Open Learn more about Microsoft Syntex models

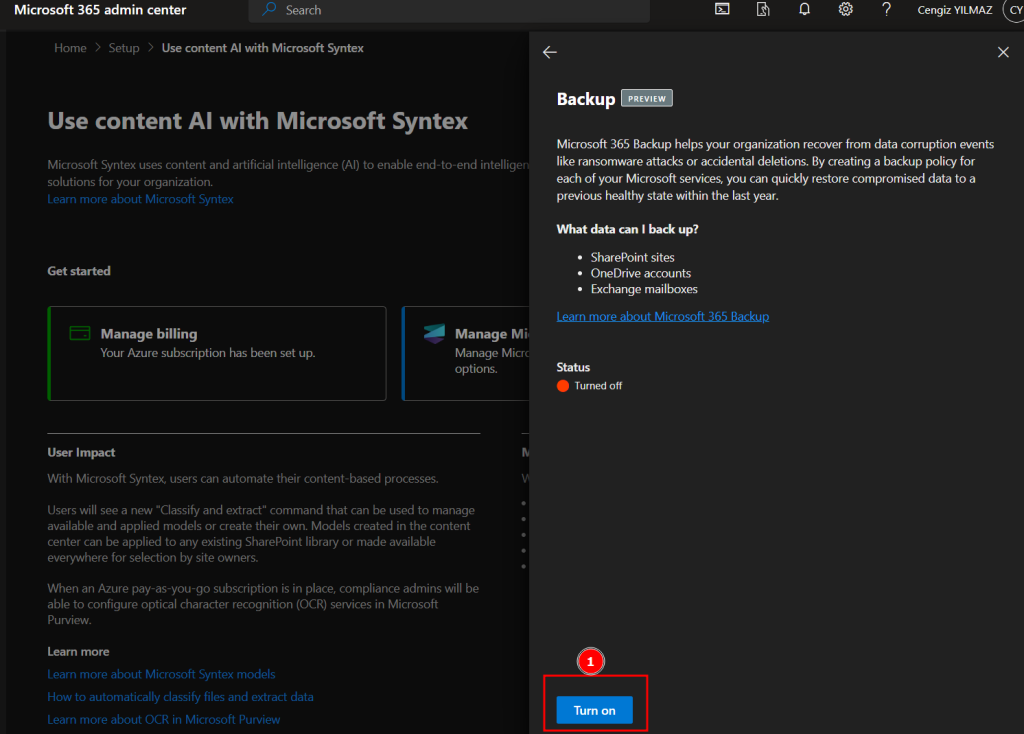point(161,674)
